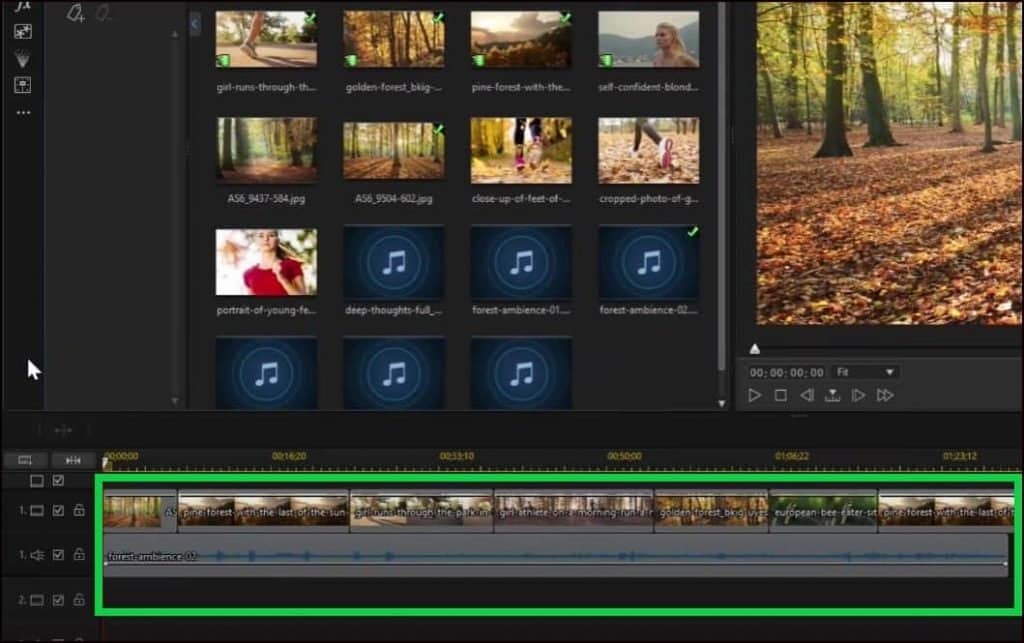Click the add new tag icon

[x=75, y=13]
